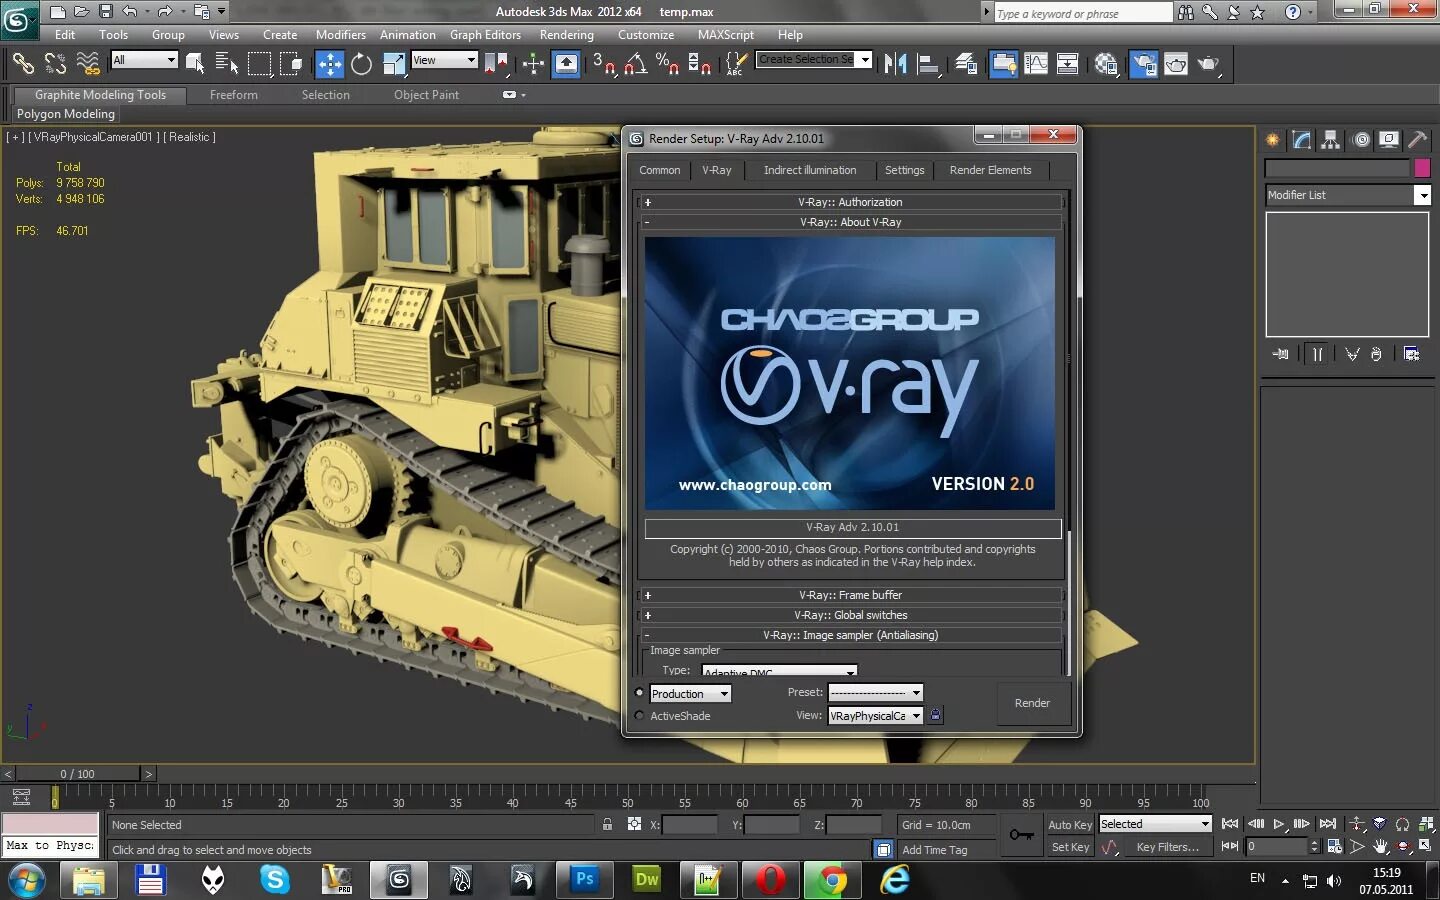Toggle the Graphite Modeling ribbon

coord(1003,64)
